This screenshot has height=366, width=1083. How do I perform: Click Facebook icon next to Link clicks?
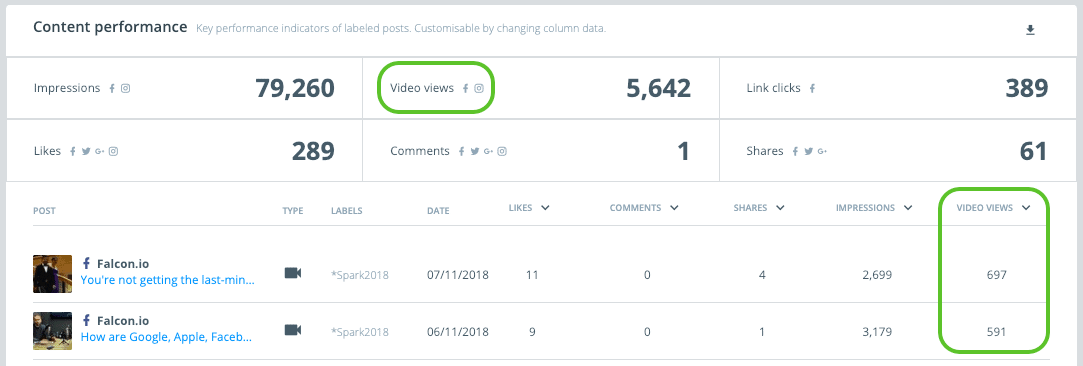pyautogui.click(x=812, y=88)
